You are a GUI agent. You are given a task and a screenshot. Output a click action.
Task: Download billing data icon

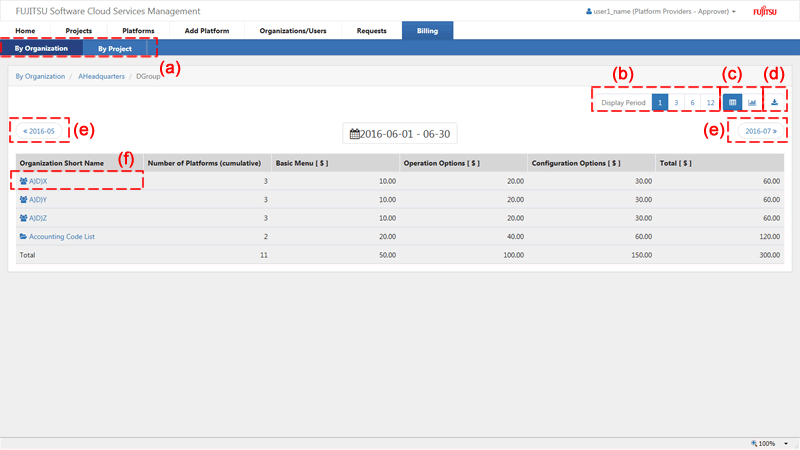tap(774, 103)
